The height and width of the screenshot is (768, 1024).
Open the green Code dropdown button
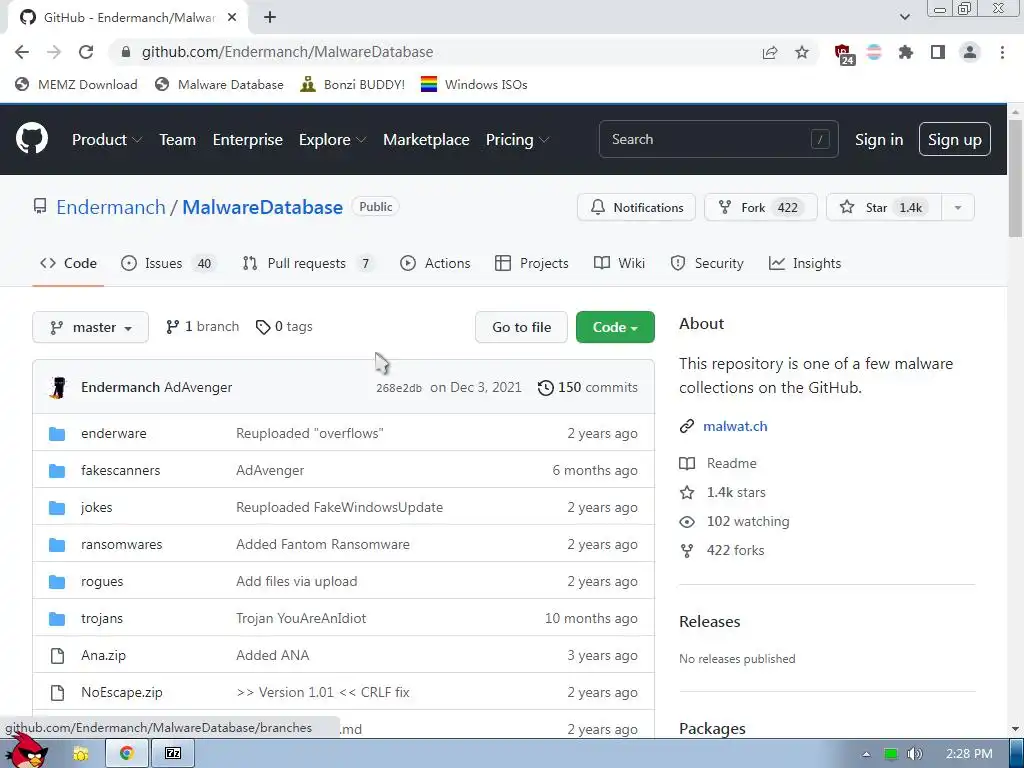pyautogui.click(x=615, y=327)
